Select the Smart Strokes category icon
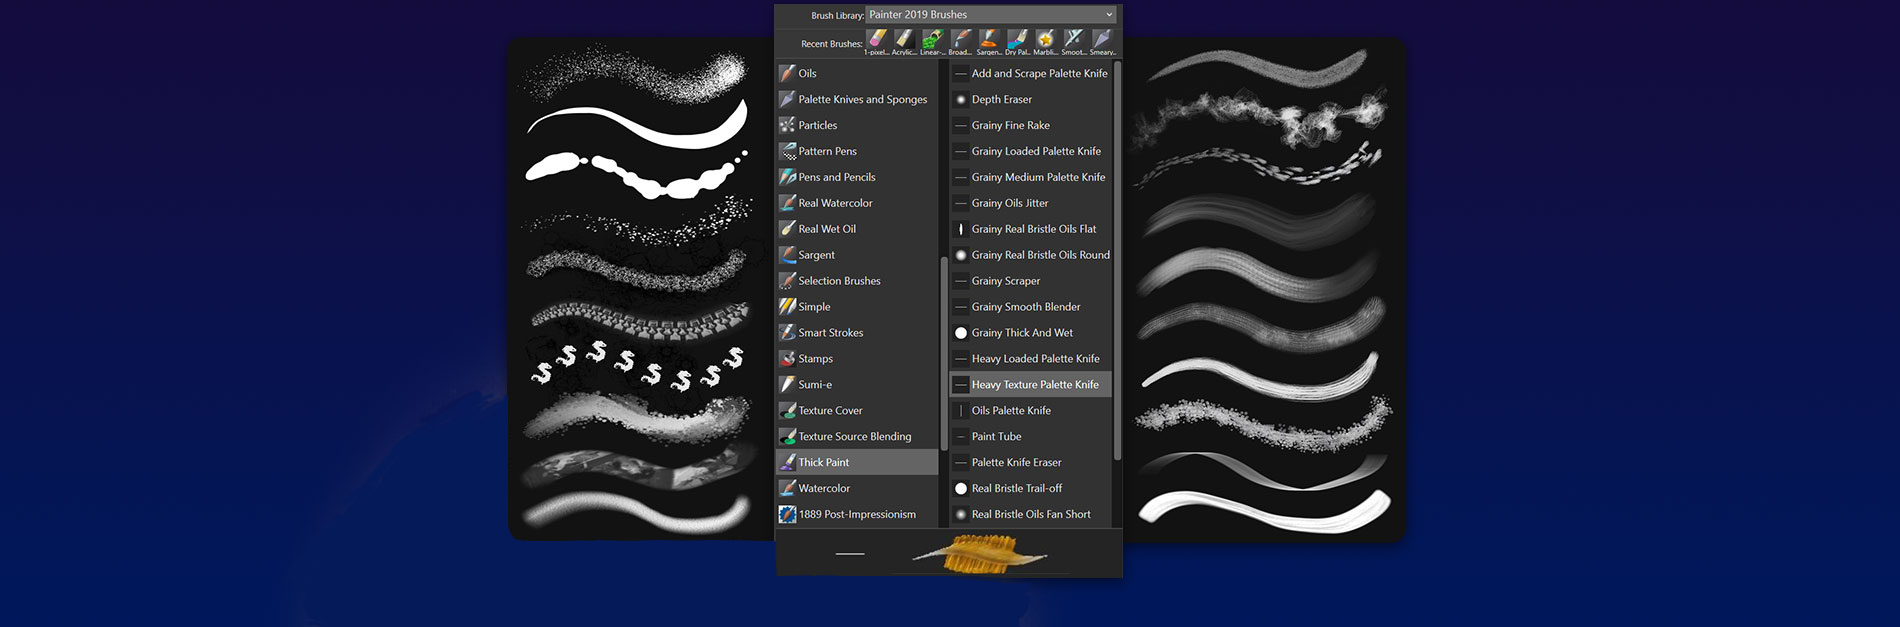Image resolution: width=1900 pixels, height=627 pixels. coord(788,333)
